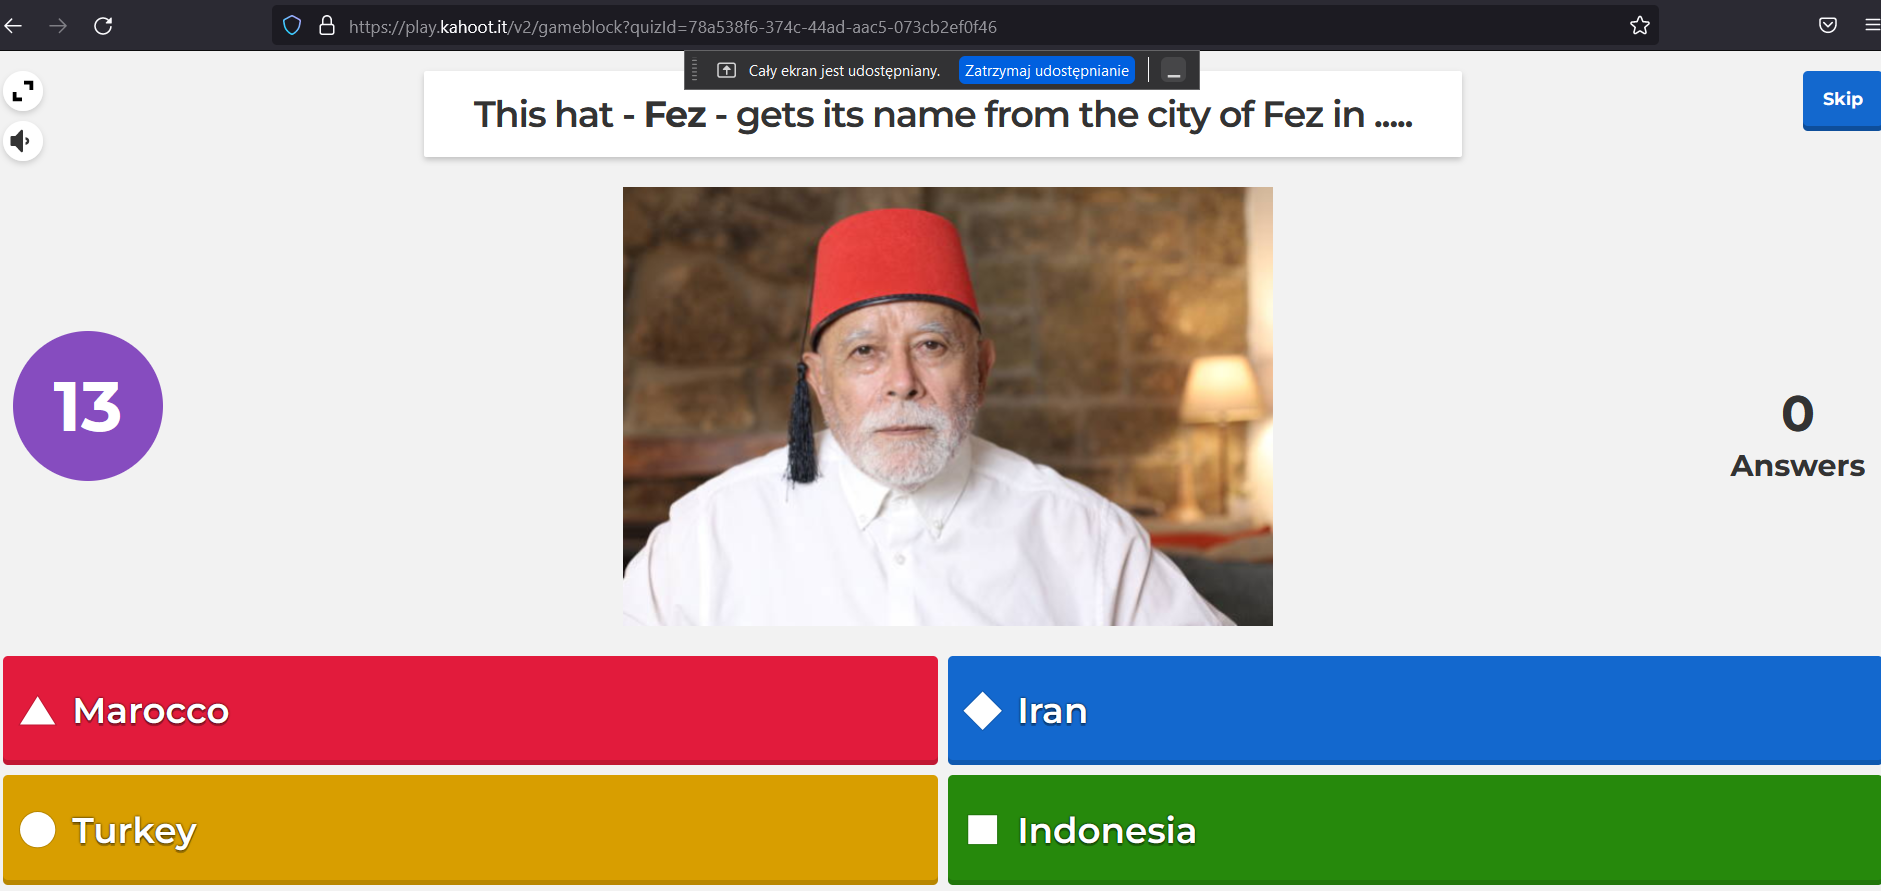Viewport: 1881px width, 891px height.
Task: Reload the Kahoot page
Action: 103,26
